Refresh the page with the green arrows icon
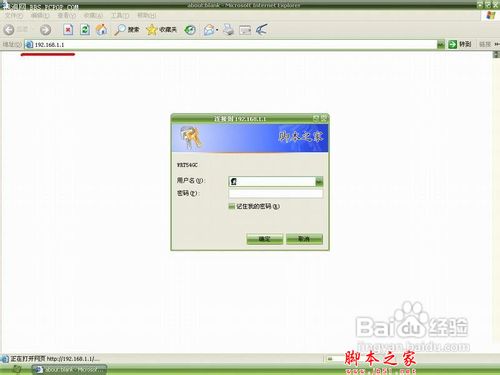The image size is (500, 375). (x=85, y=30)
